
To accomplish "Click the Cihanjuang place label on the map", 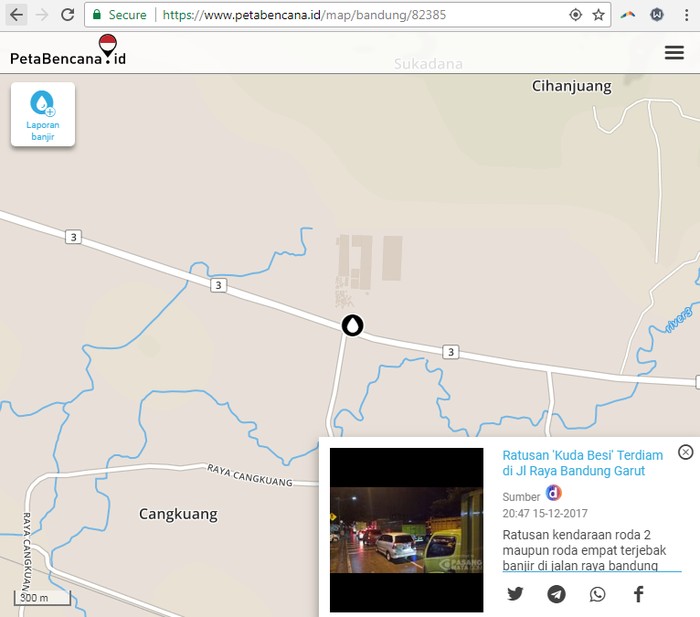I will (571, 86).
